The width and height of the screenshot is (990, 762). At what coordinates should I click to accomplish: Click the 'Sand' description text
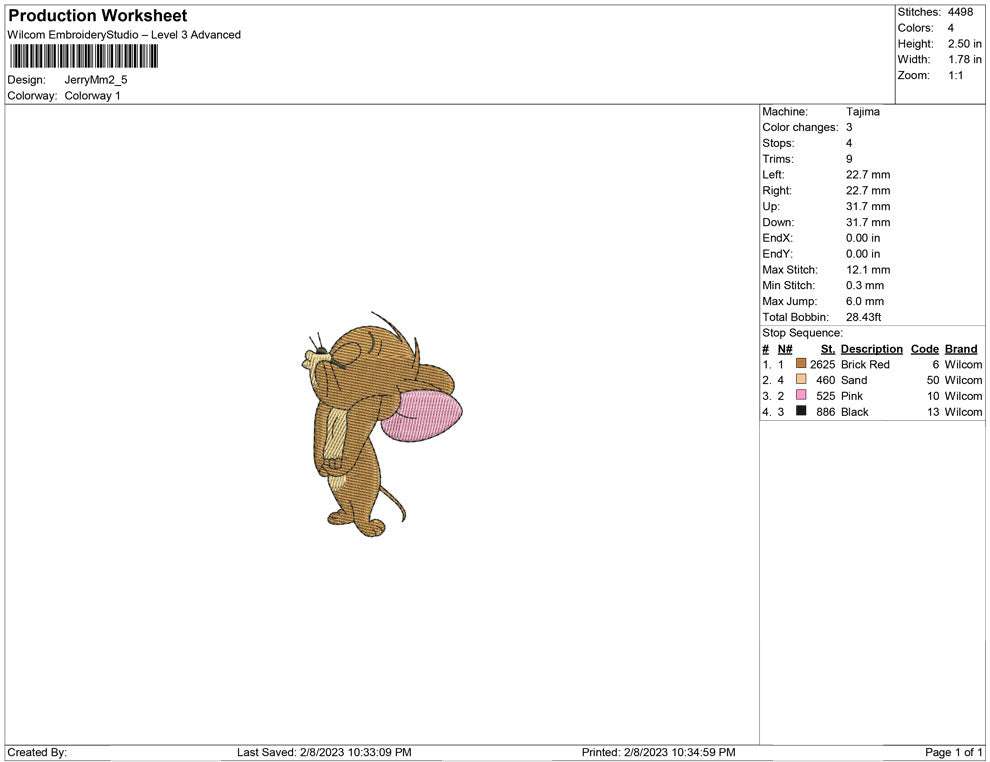854,380
